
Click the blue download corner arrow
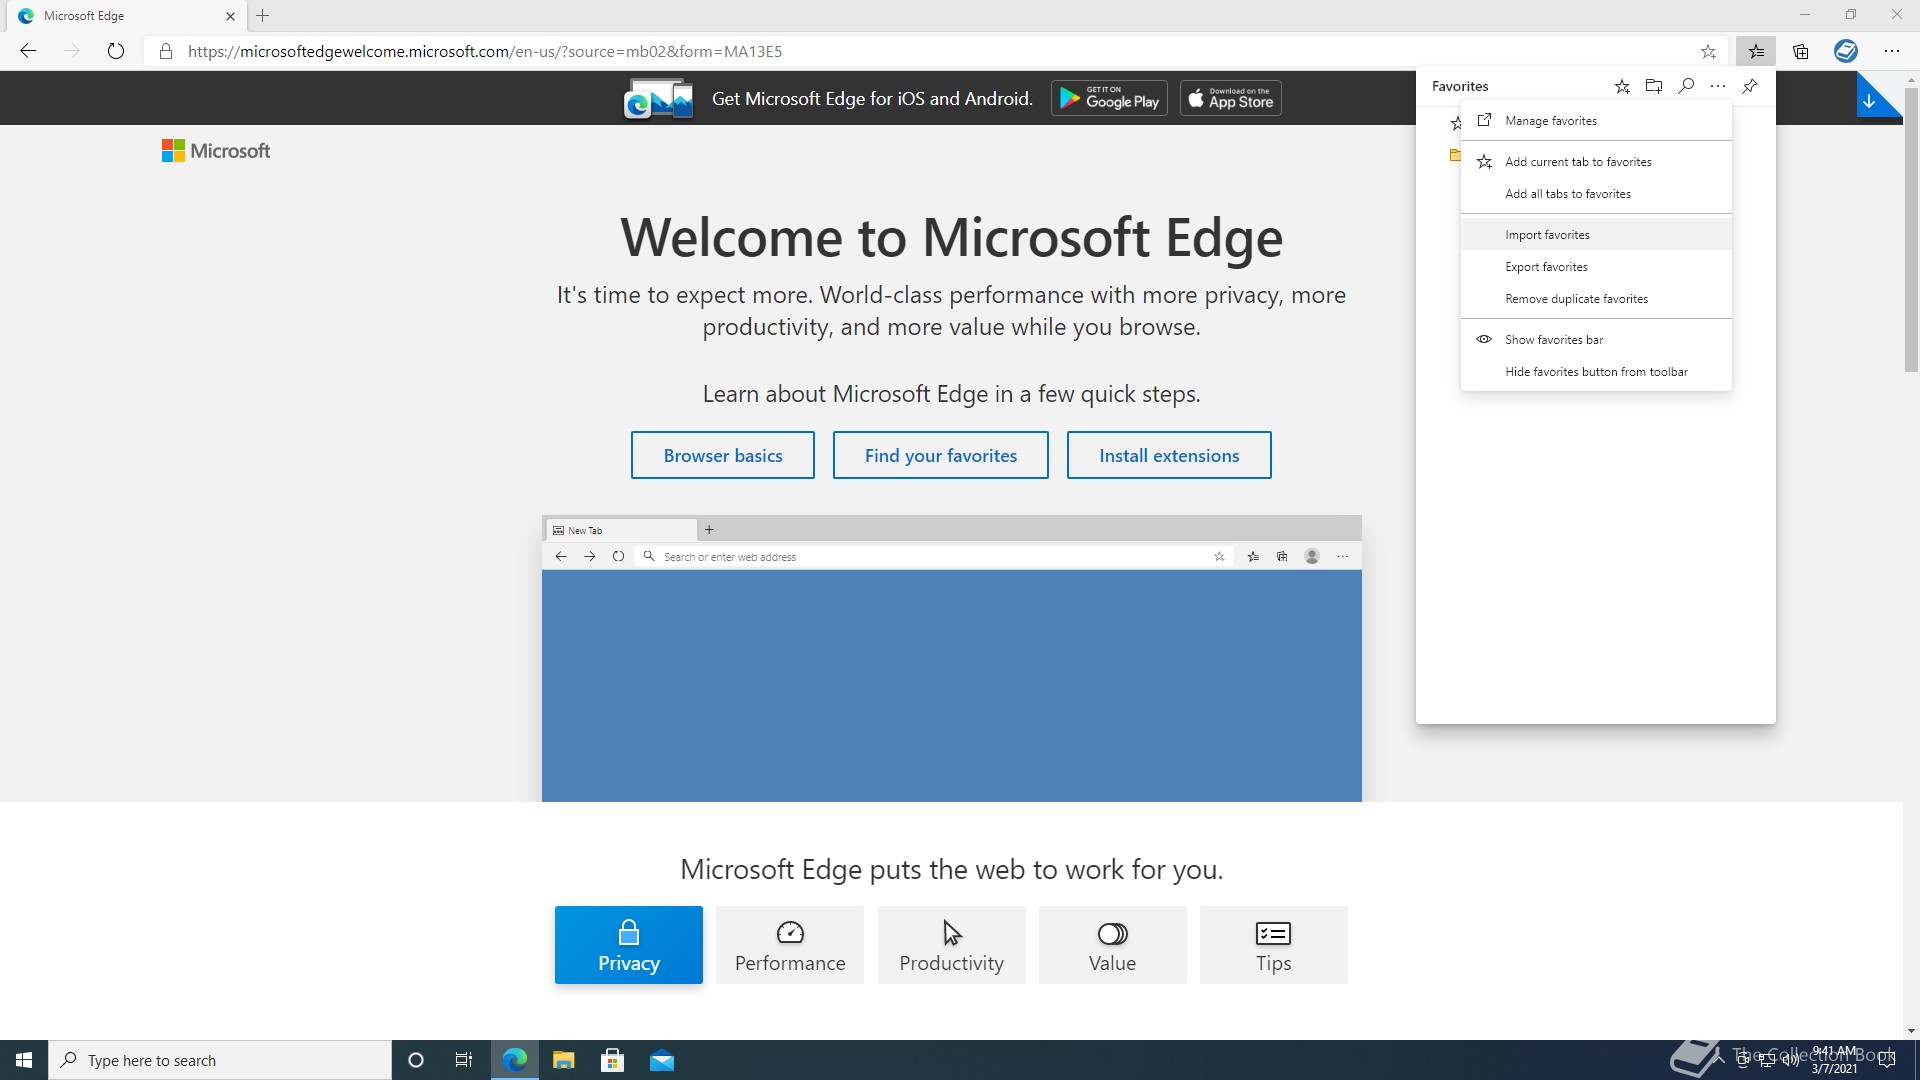(1874, 97)
